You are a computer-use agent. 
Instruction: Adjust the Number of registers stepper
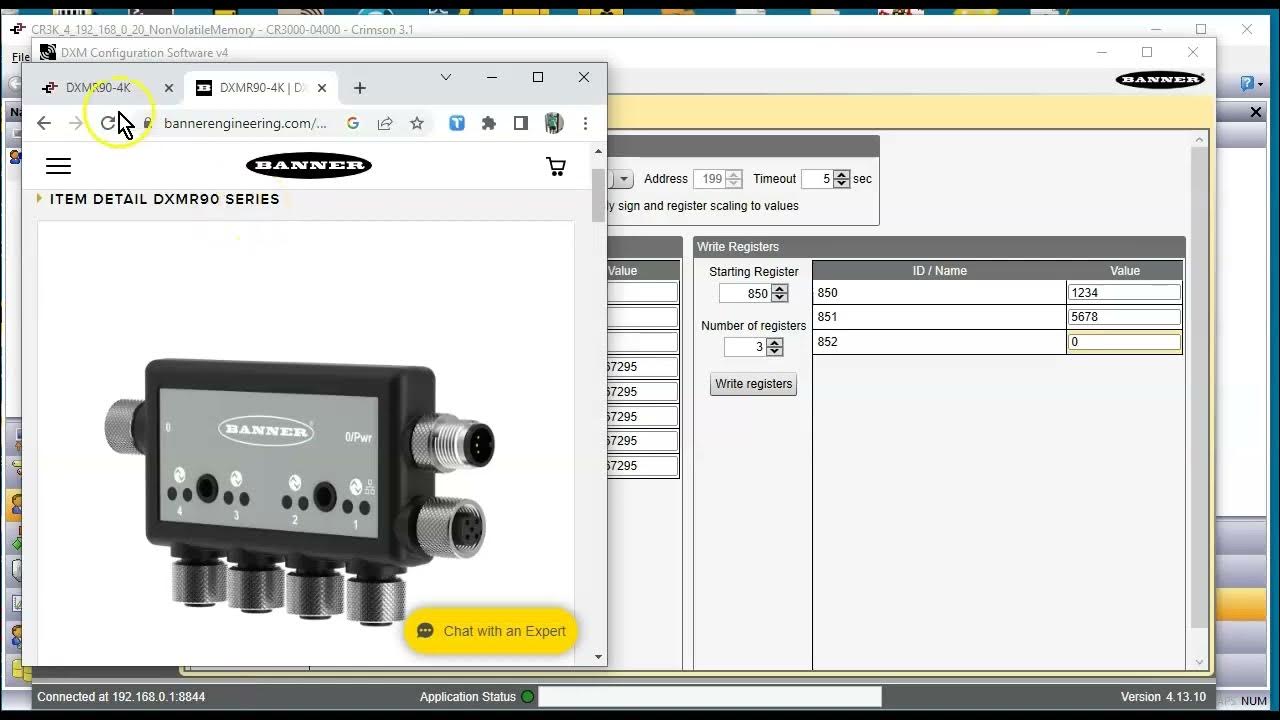[774, 347]
